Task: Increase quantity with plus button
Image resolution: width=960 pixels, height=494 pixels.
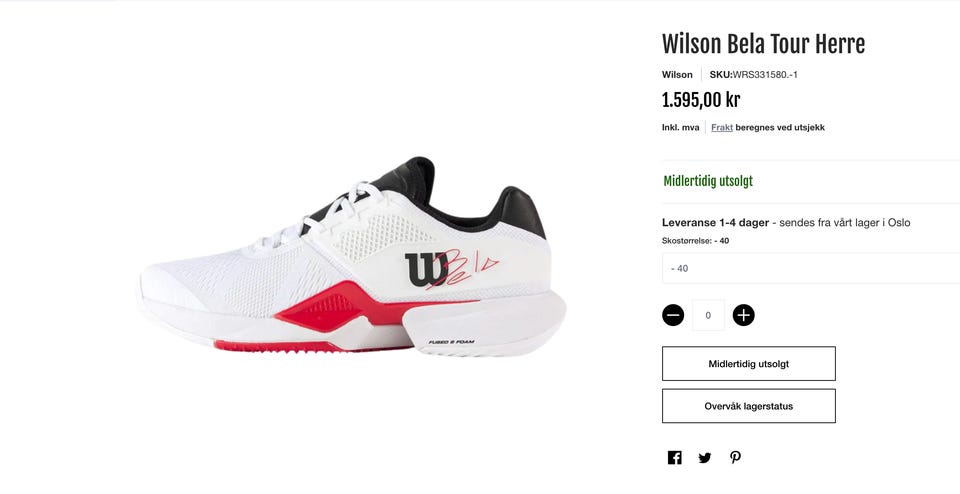Action: 743,315
